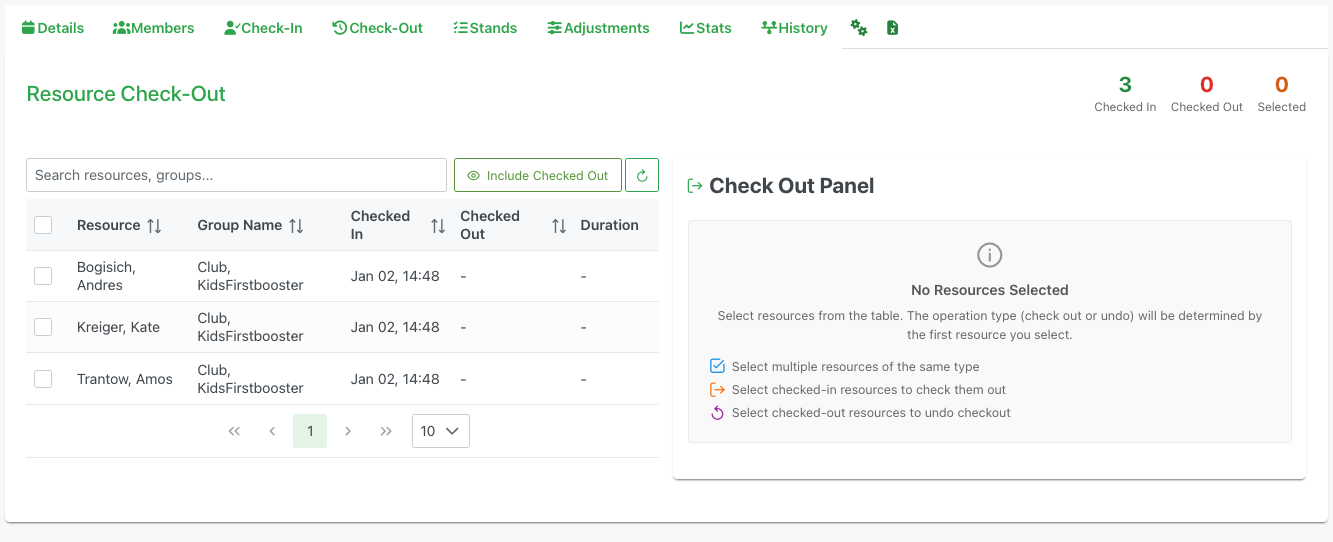
Task: Click the refresh icon button
Action: (642, 175)
